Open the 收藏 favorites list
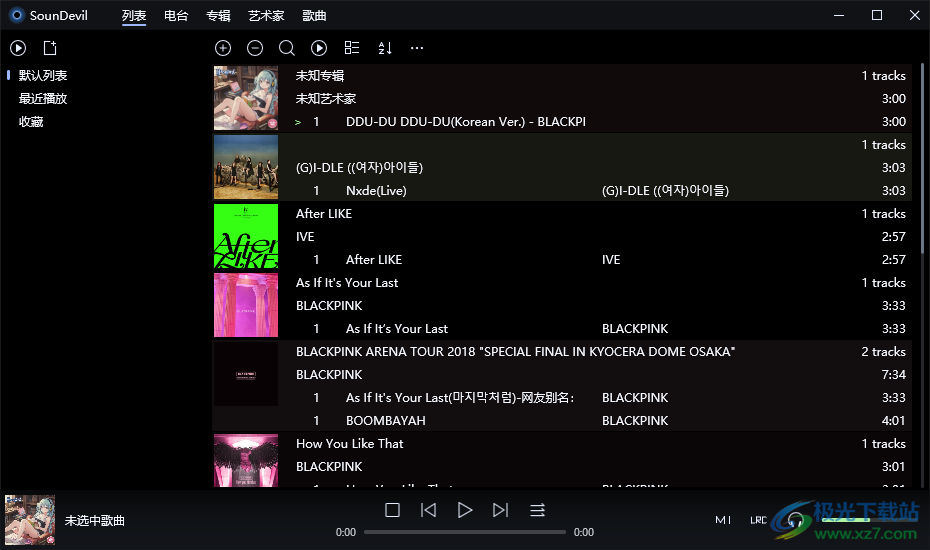Image resolution: width=930 pixels, height=550 pixels. coord(31,122)
